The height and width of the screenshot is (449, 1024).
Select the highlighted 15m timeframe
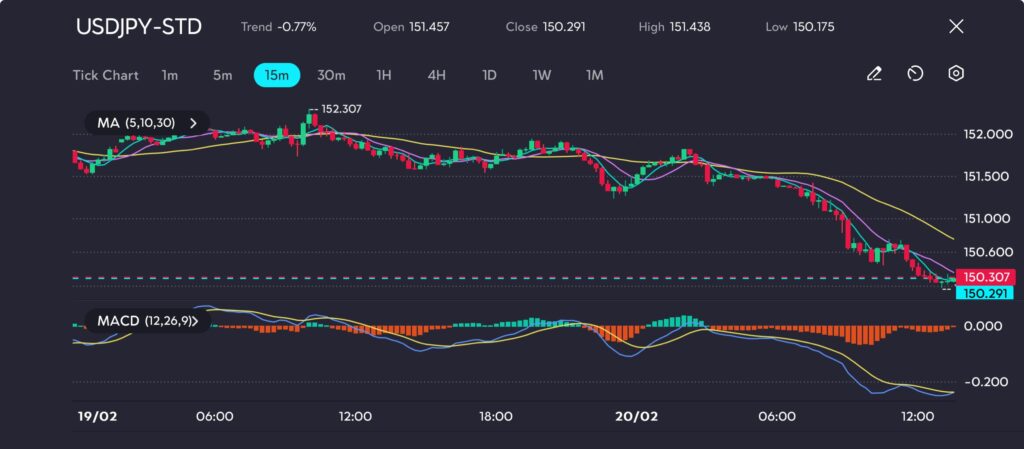coord(277,75)
